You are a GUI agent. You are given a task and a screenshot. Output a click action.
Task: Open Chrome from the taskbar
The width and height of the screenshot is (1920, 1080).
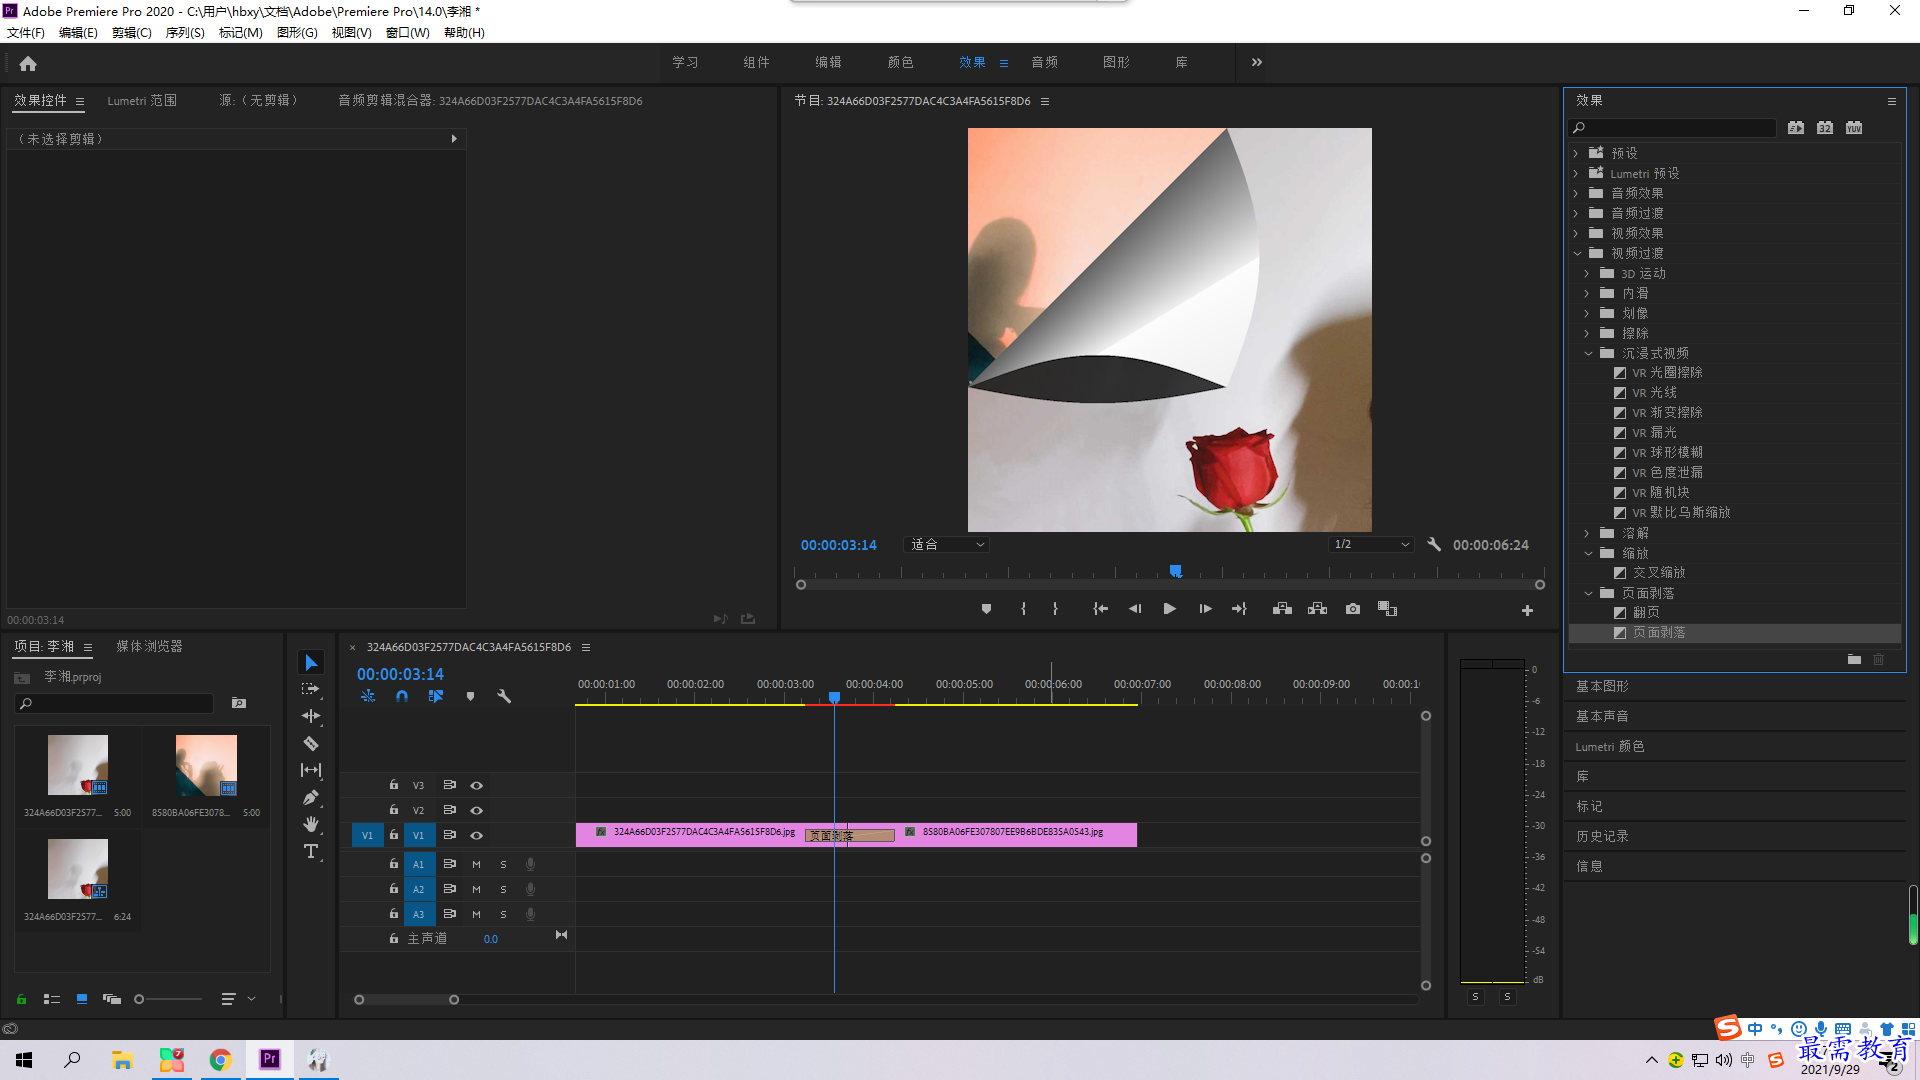pyautogui.click(x=220, y=1059)
